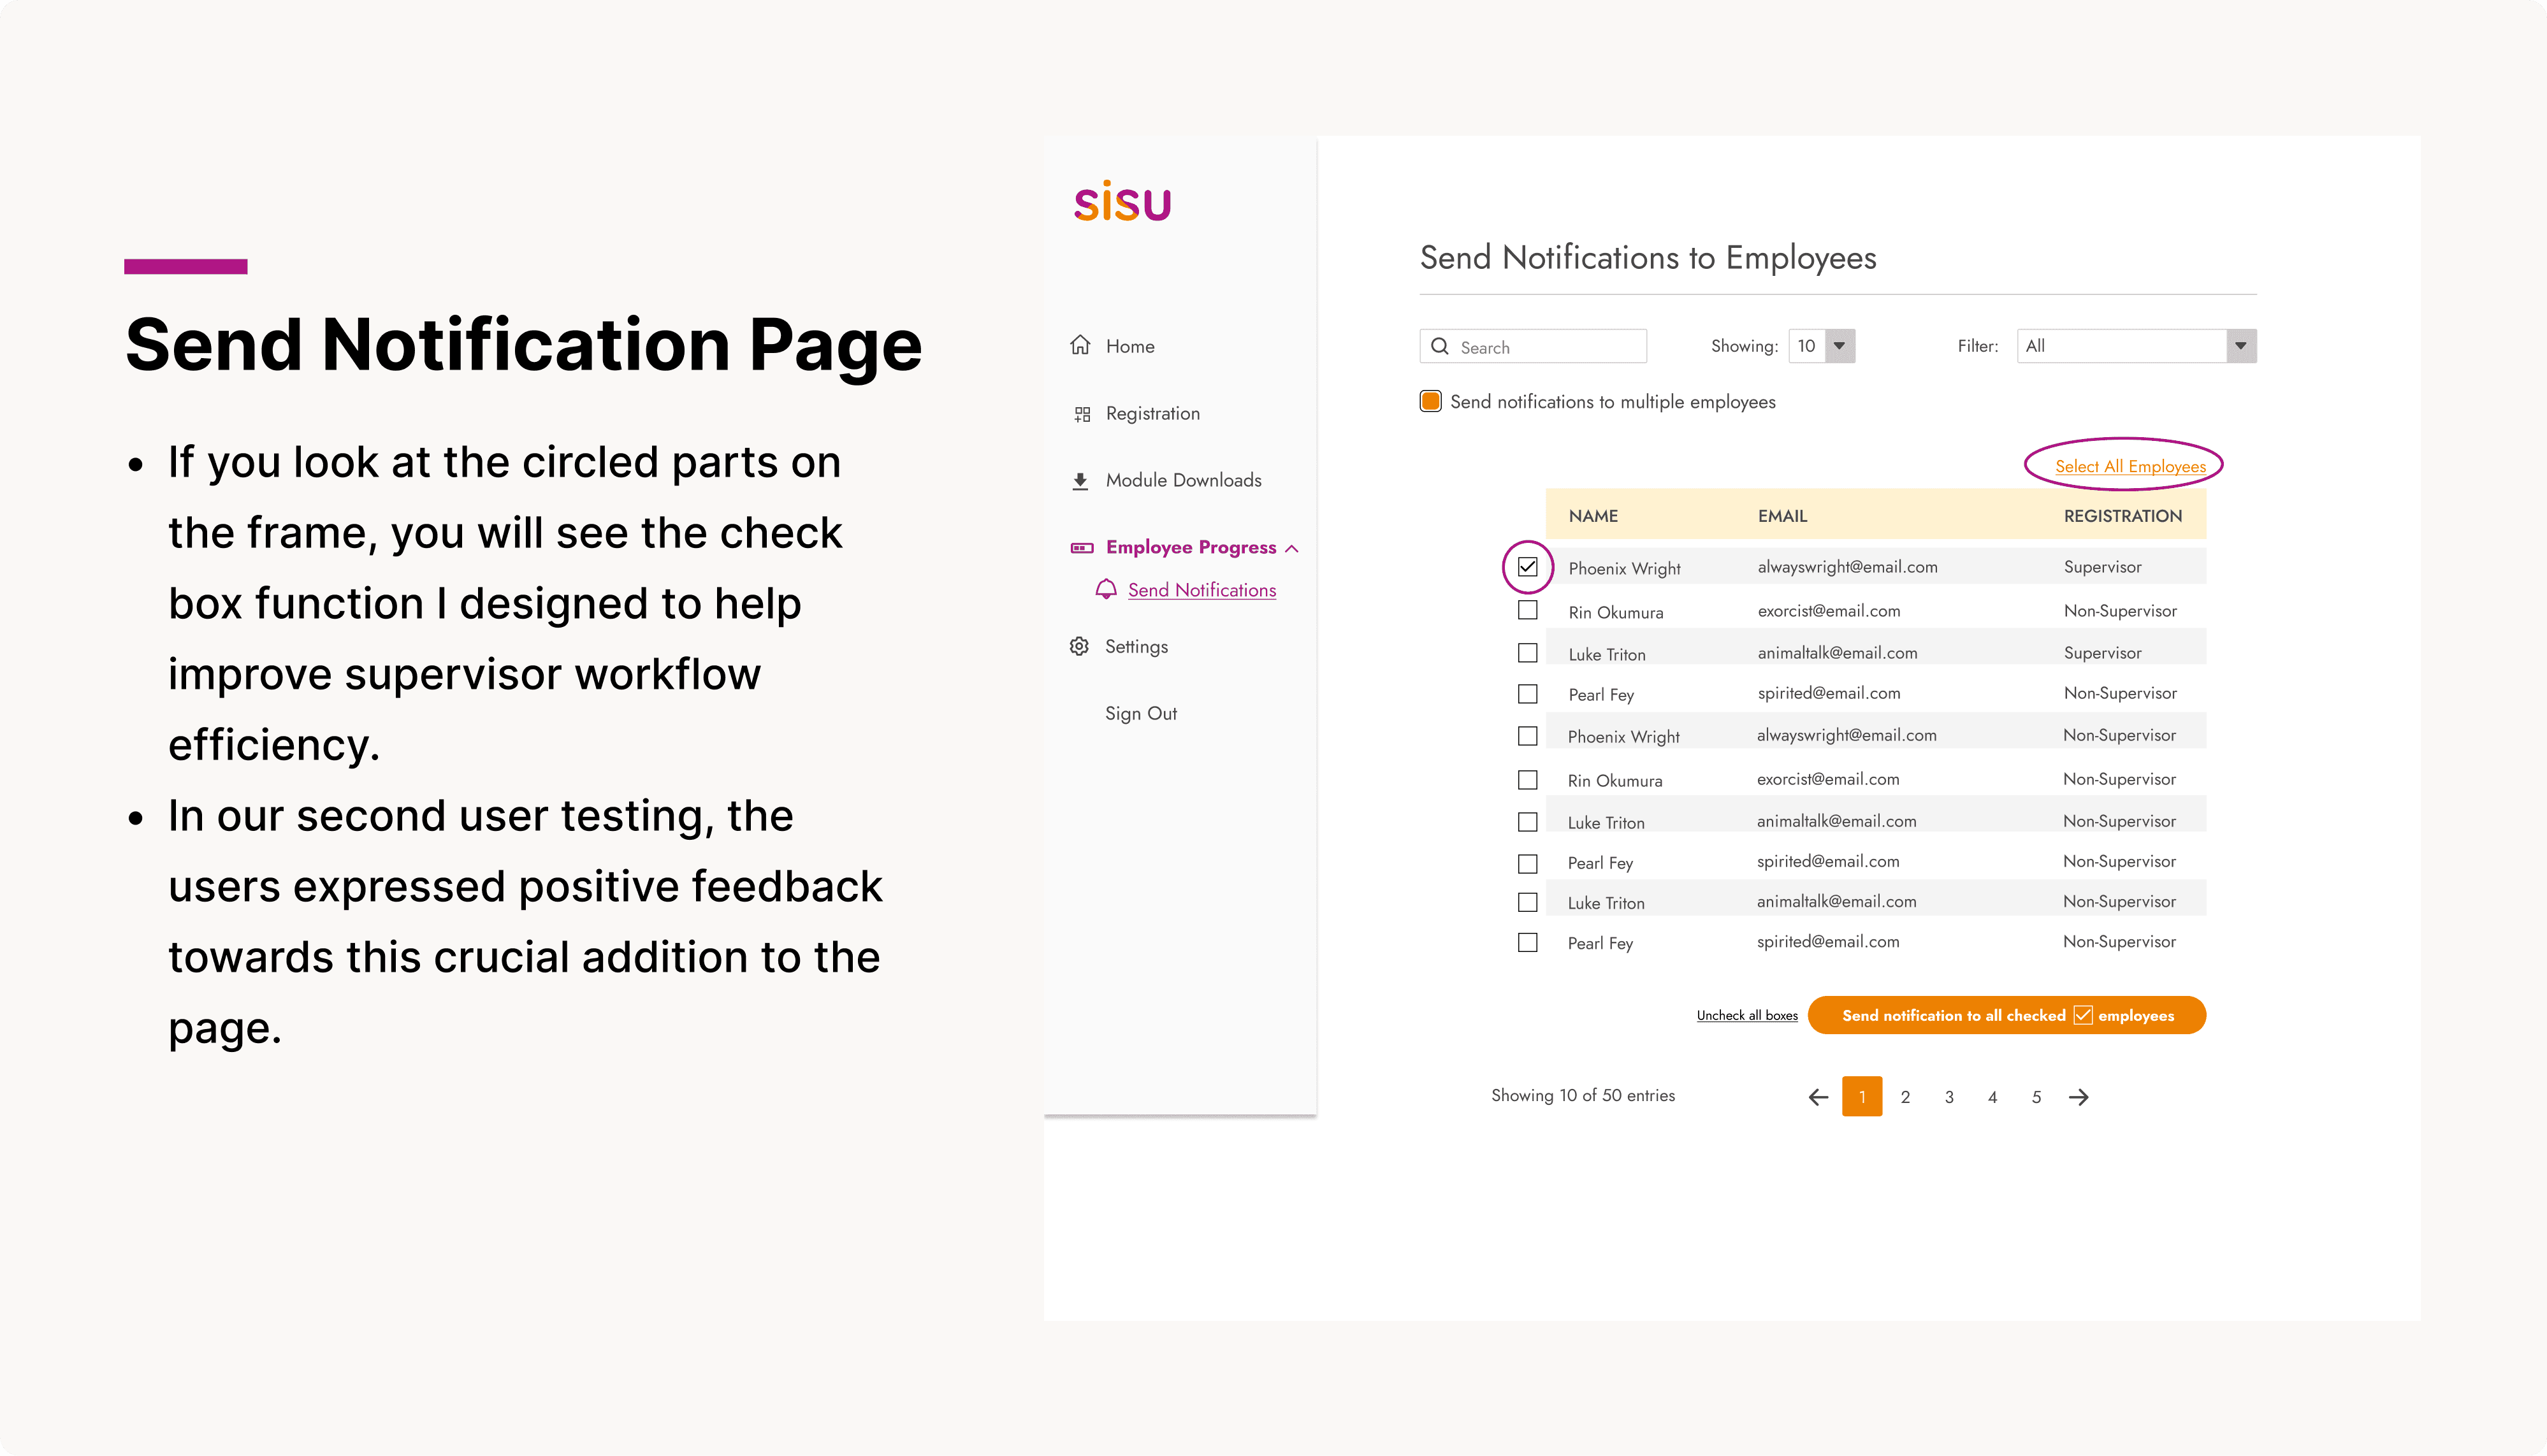Open the Showing 10 entries dropdown
2547x1456 pixels.
pos(1822,346)
